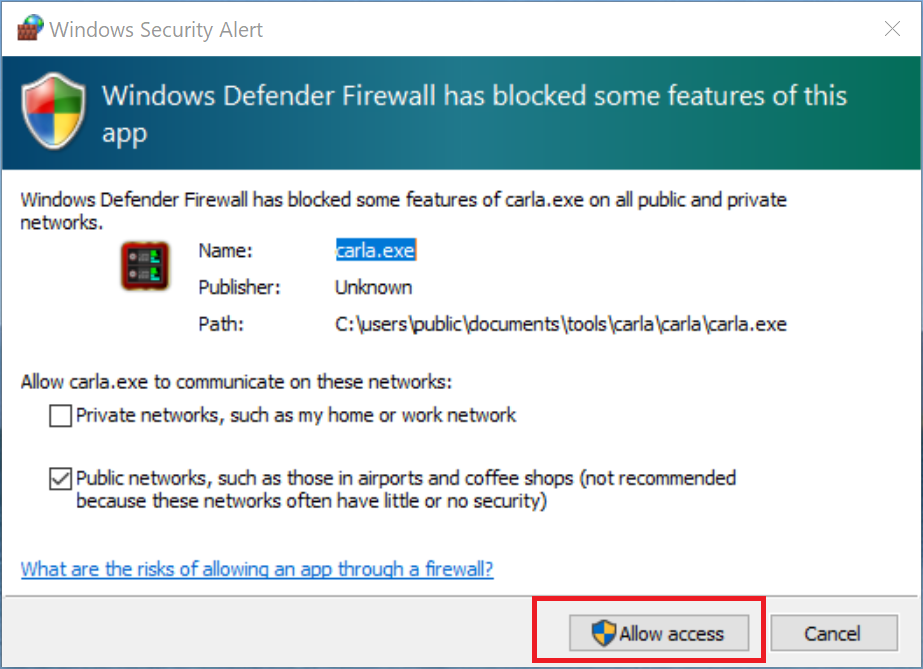Viewport: 923px width, 669px height.
Task: Click the Publisher: field label
Action: (240, 287)
